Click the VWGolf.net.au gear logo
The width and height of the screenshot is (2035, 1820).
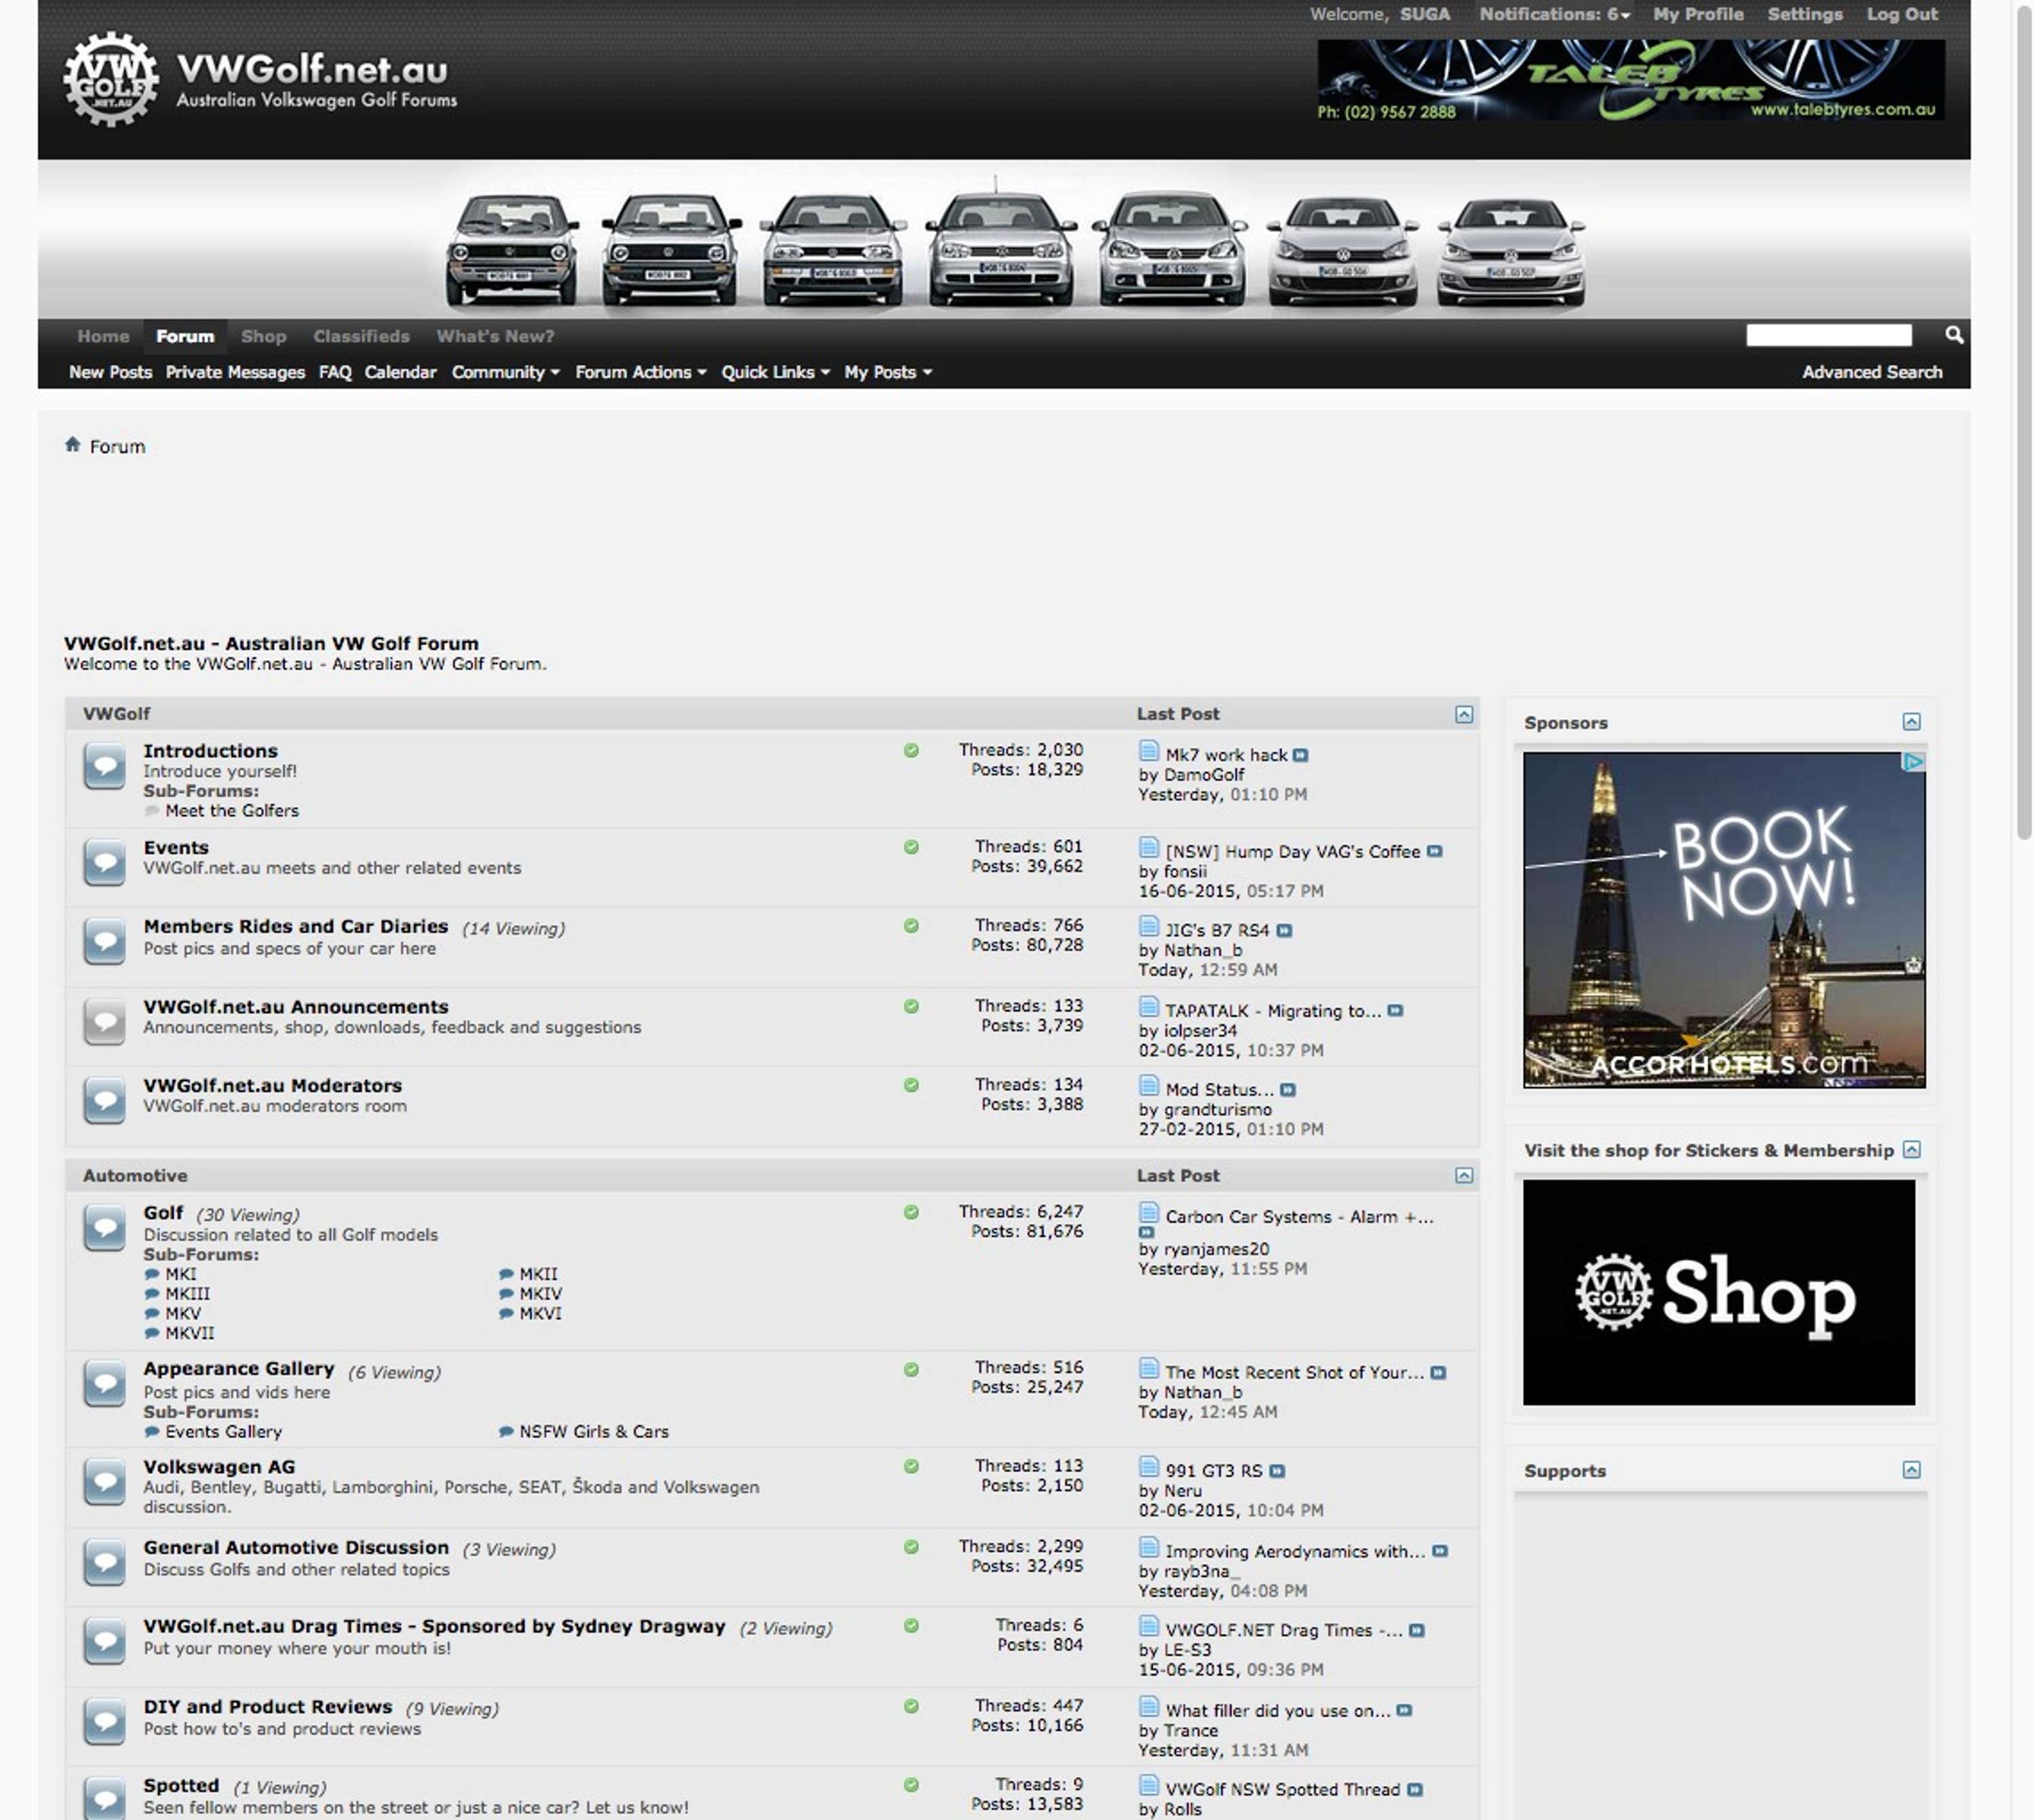coord(111,79)
